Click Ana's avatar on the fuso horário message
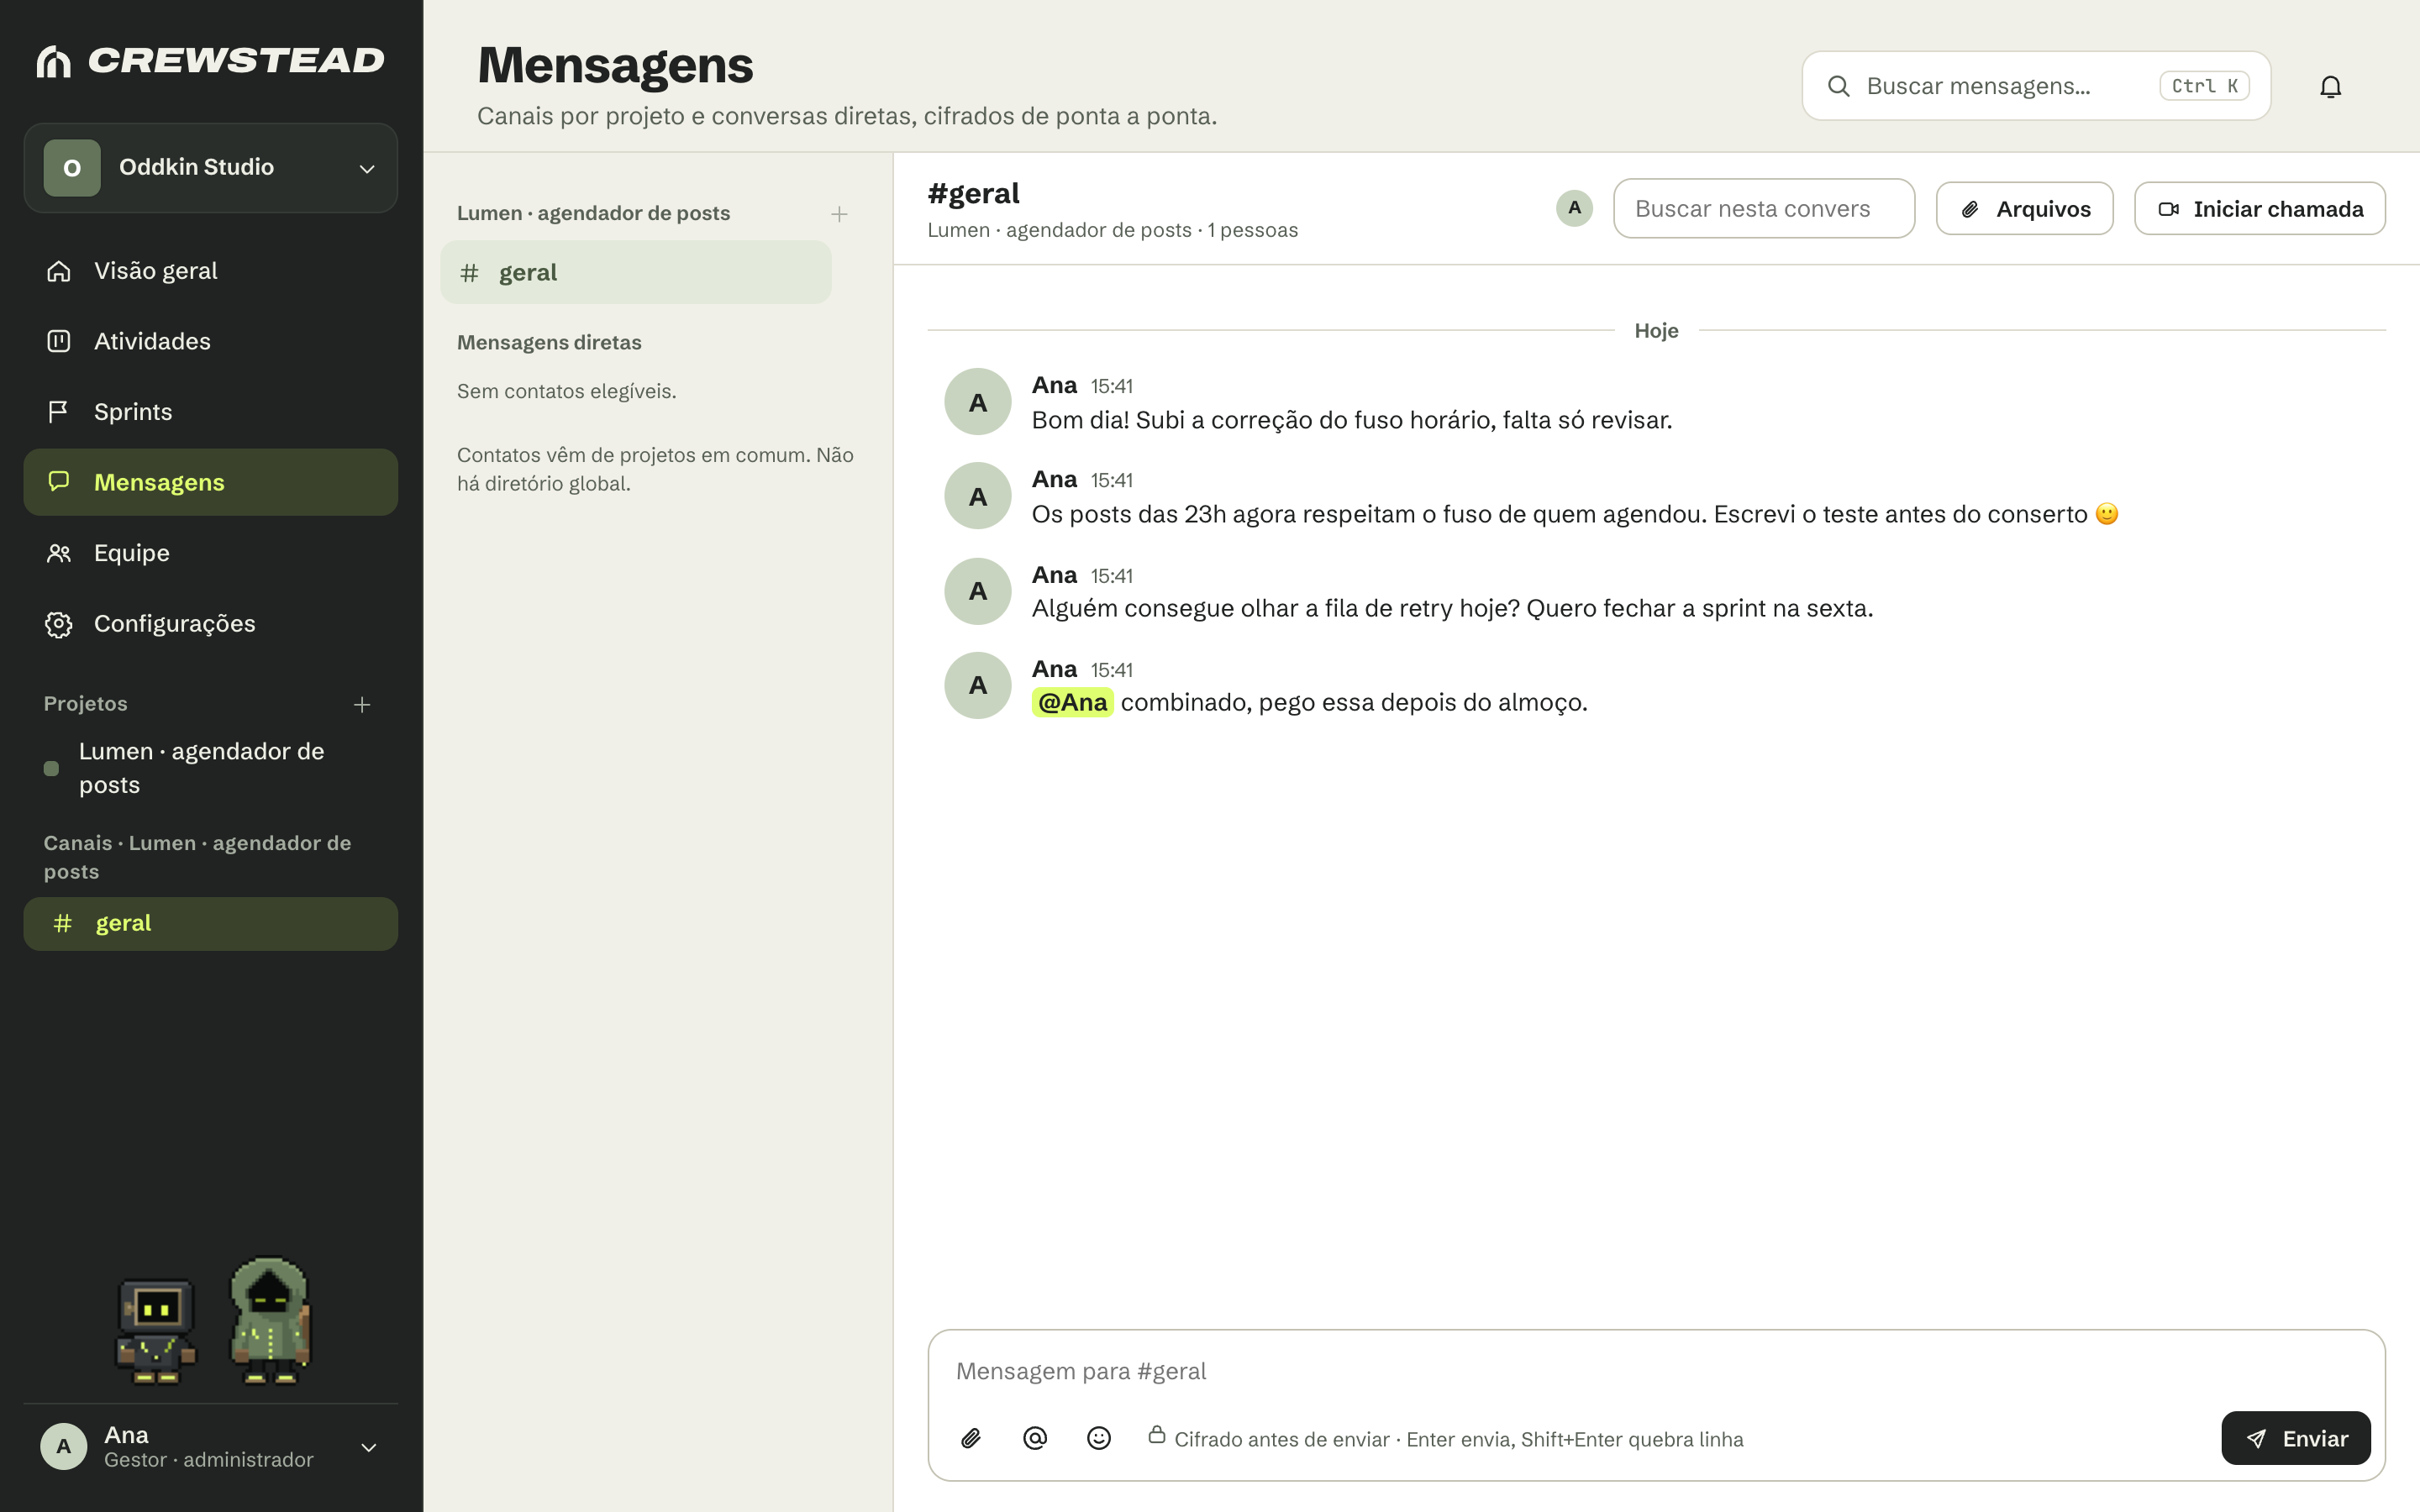Viewport: 2420px width, 1512px height. tap(978, 402)
